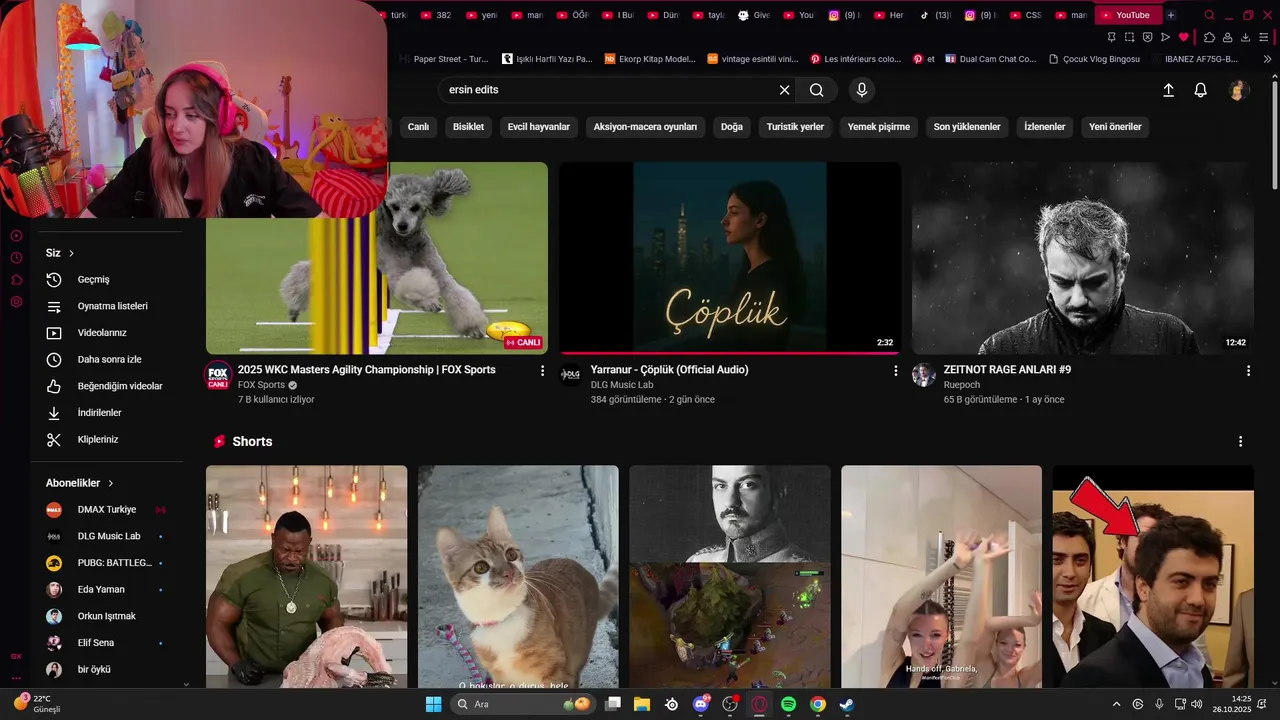Select the Evcil hayvanlar filter chip
This screenshot has height=720, width=1280.
539,127
